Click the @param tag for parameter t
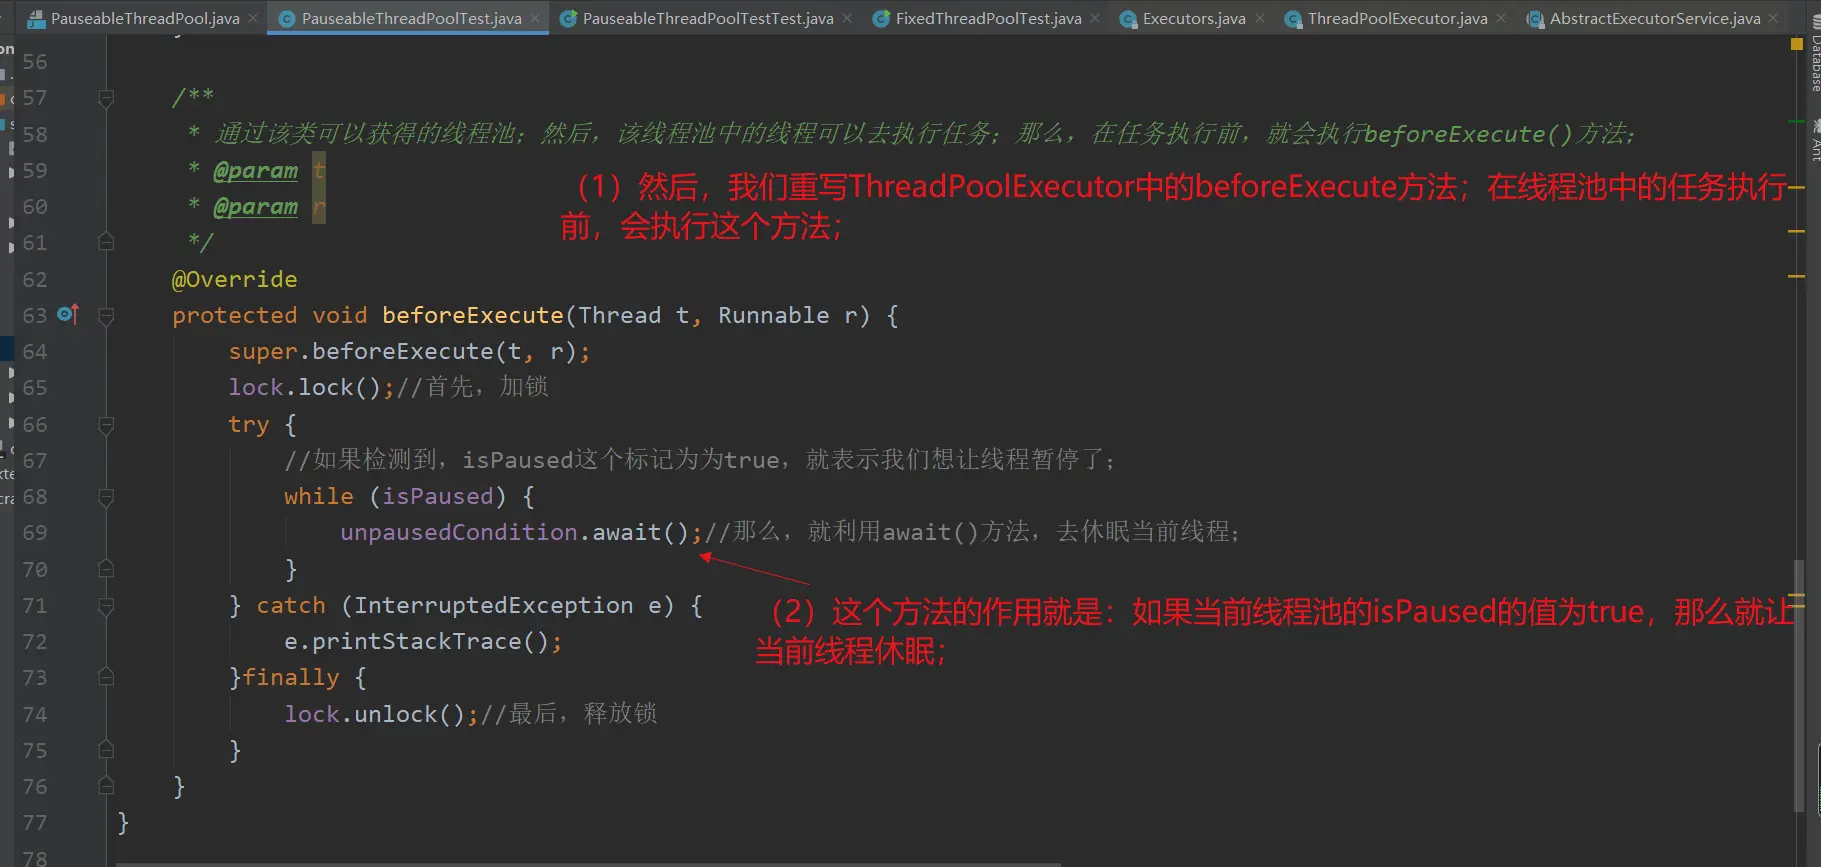The width and height of the screenshot is (1821, 867). pos(256,171)
